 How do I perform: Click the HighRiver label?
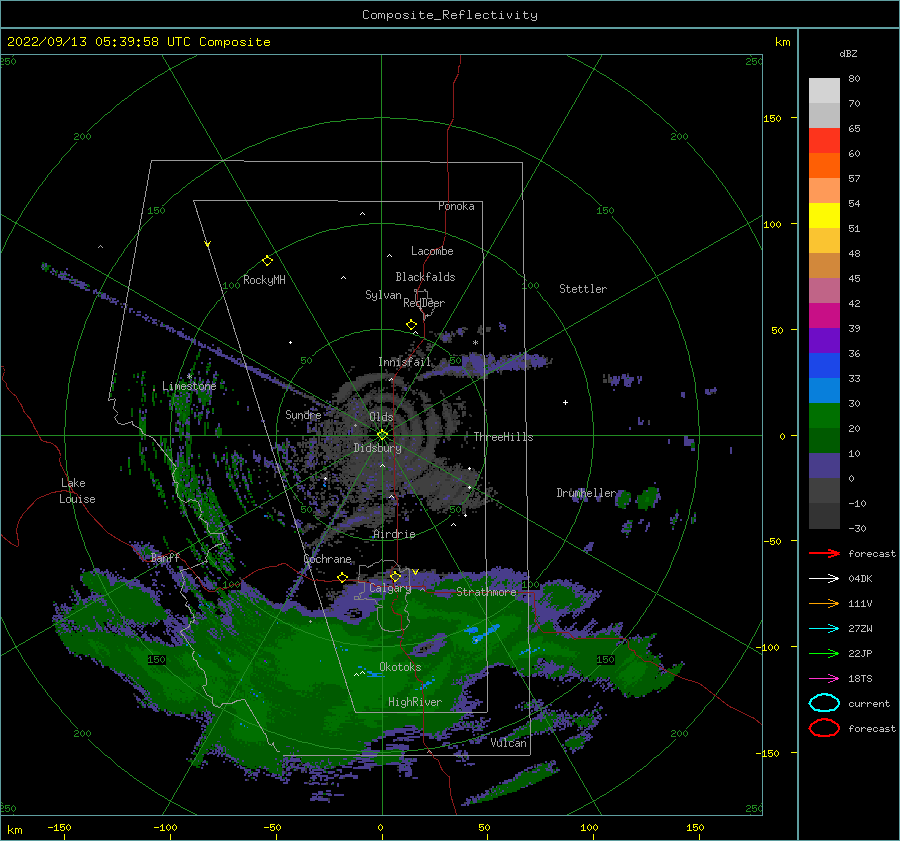pos(414,702)
